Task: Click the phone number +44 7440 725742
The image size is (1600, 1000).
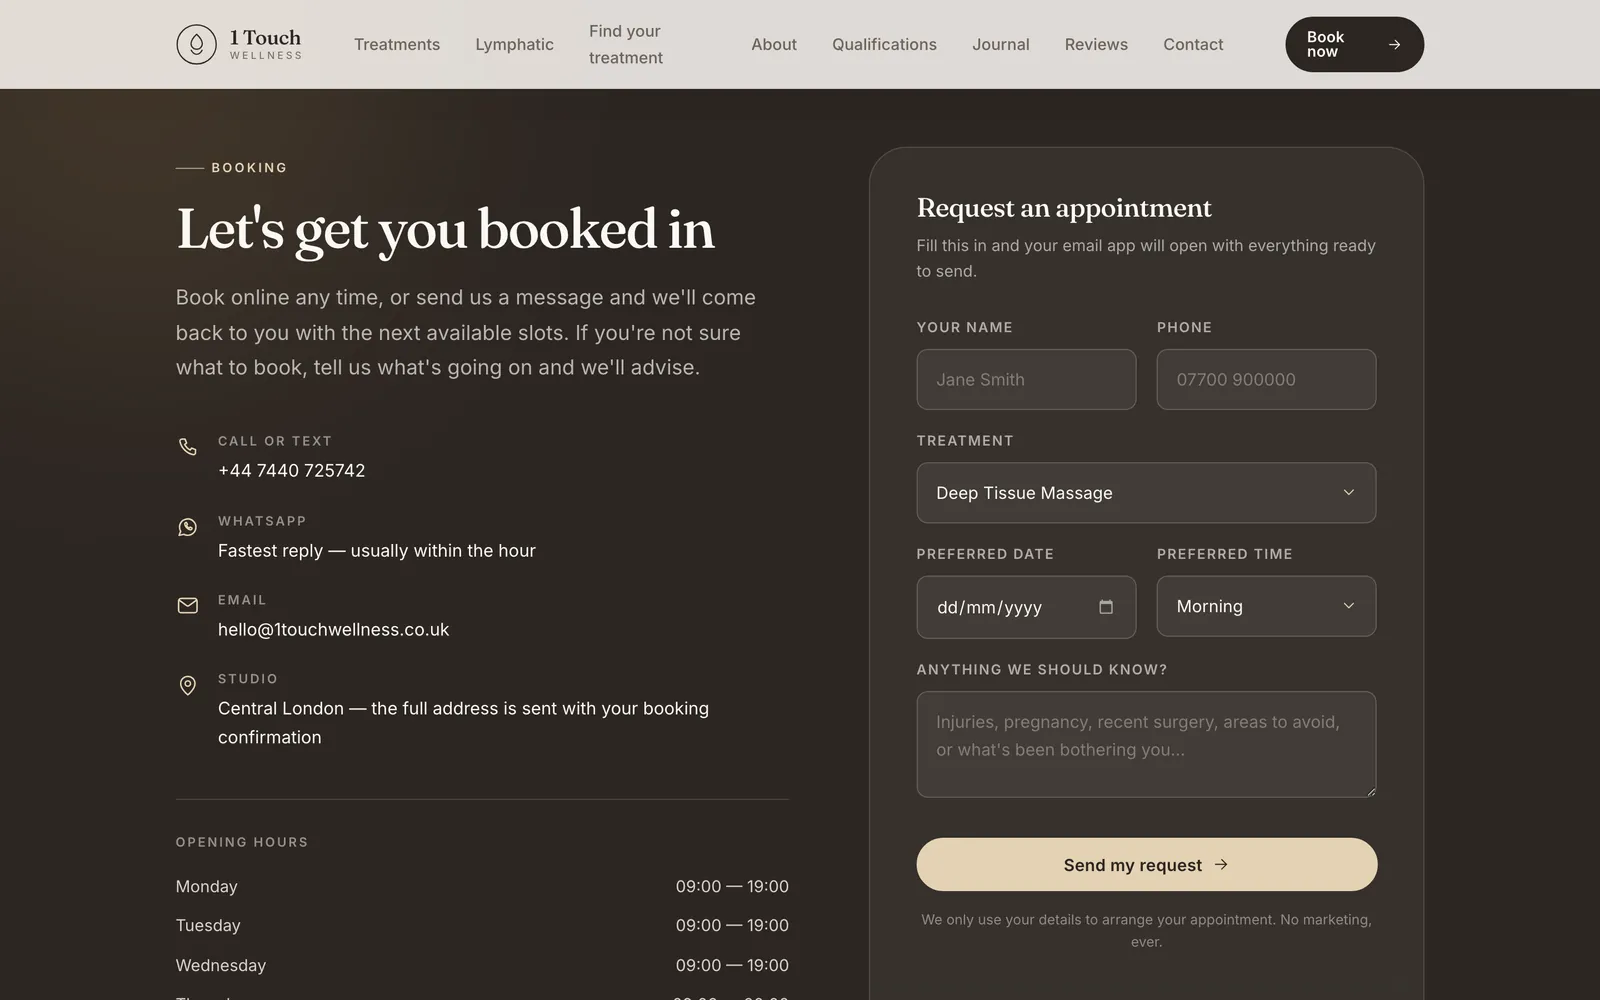Action: (x=292, y=470)
